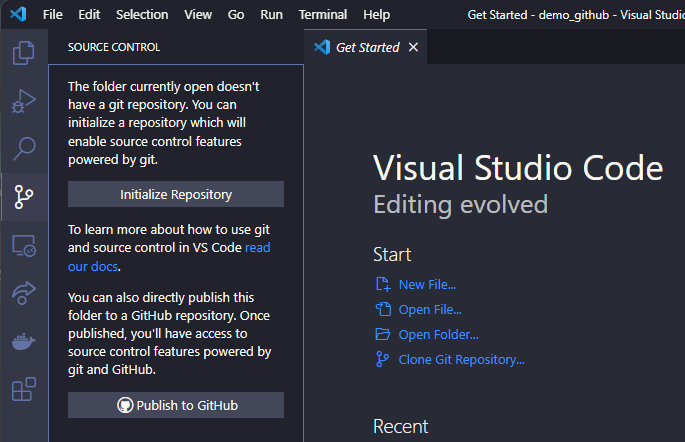Click the Open Folder... link
This screenshot has width=685, height=442.
[x=438, y=334]
